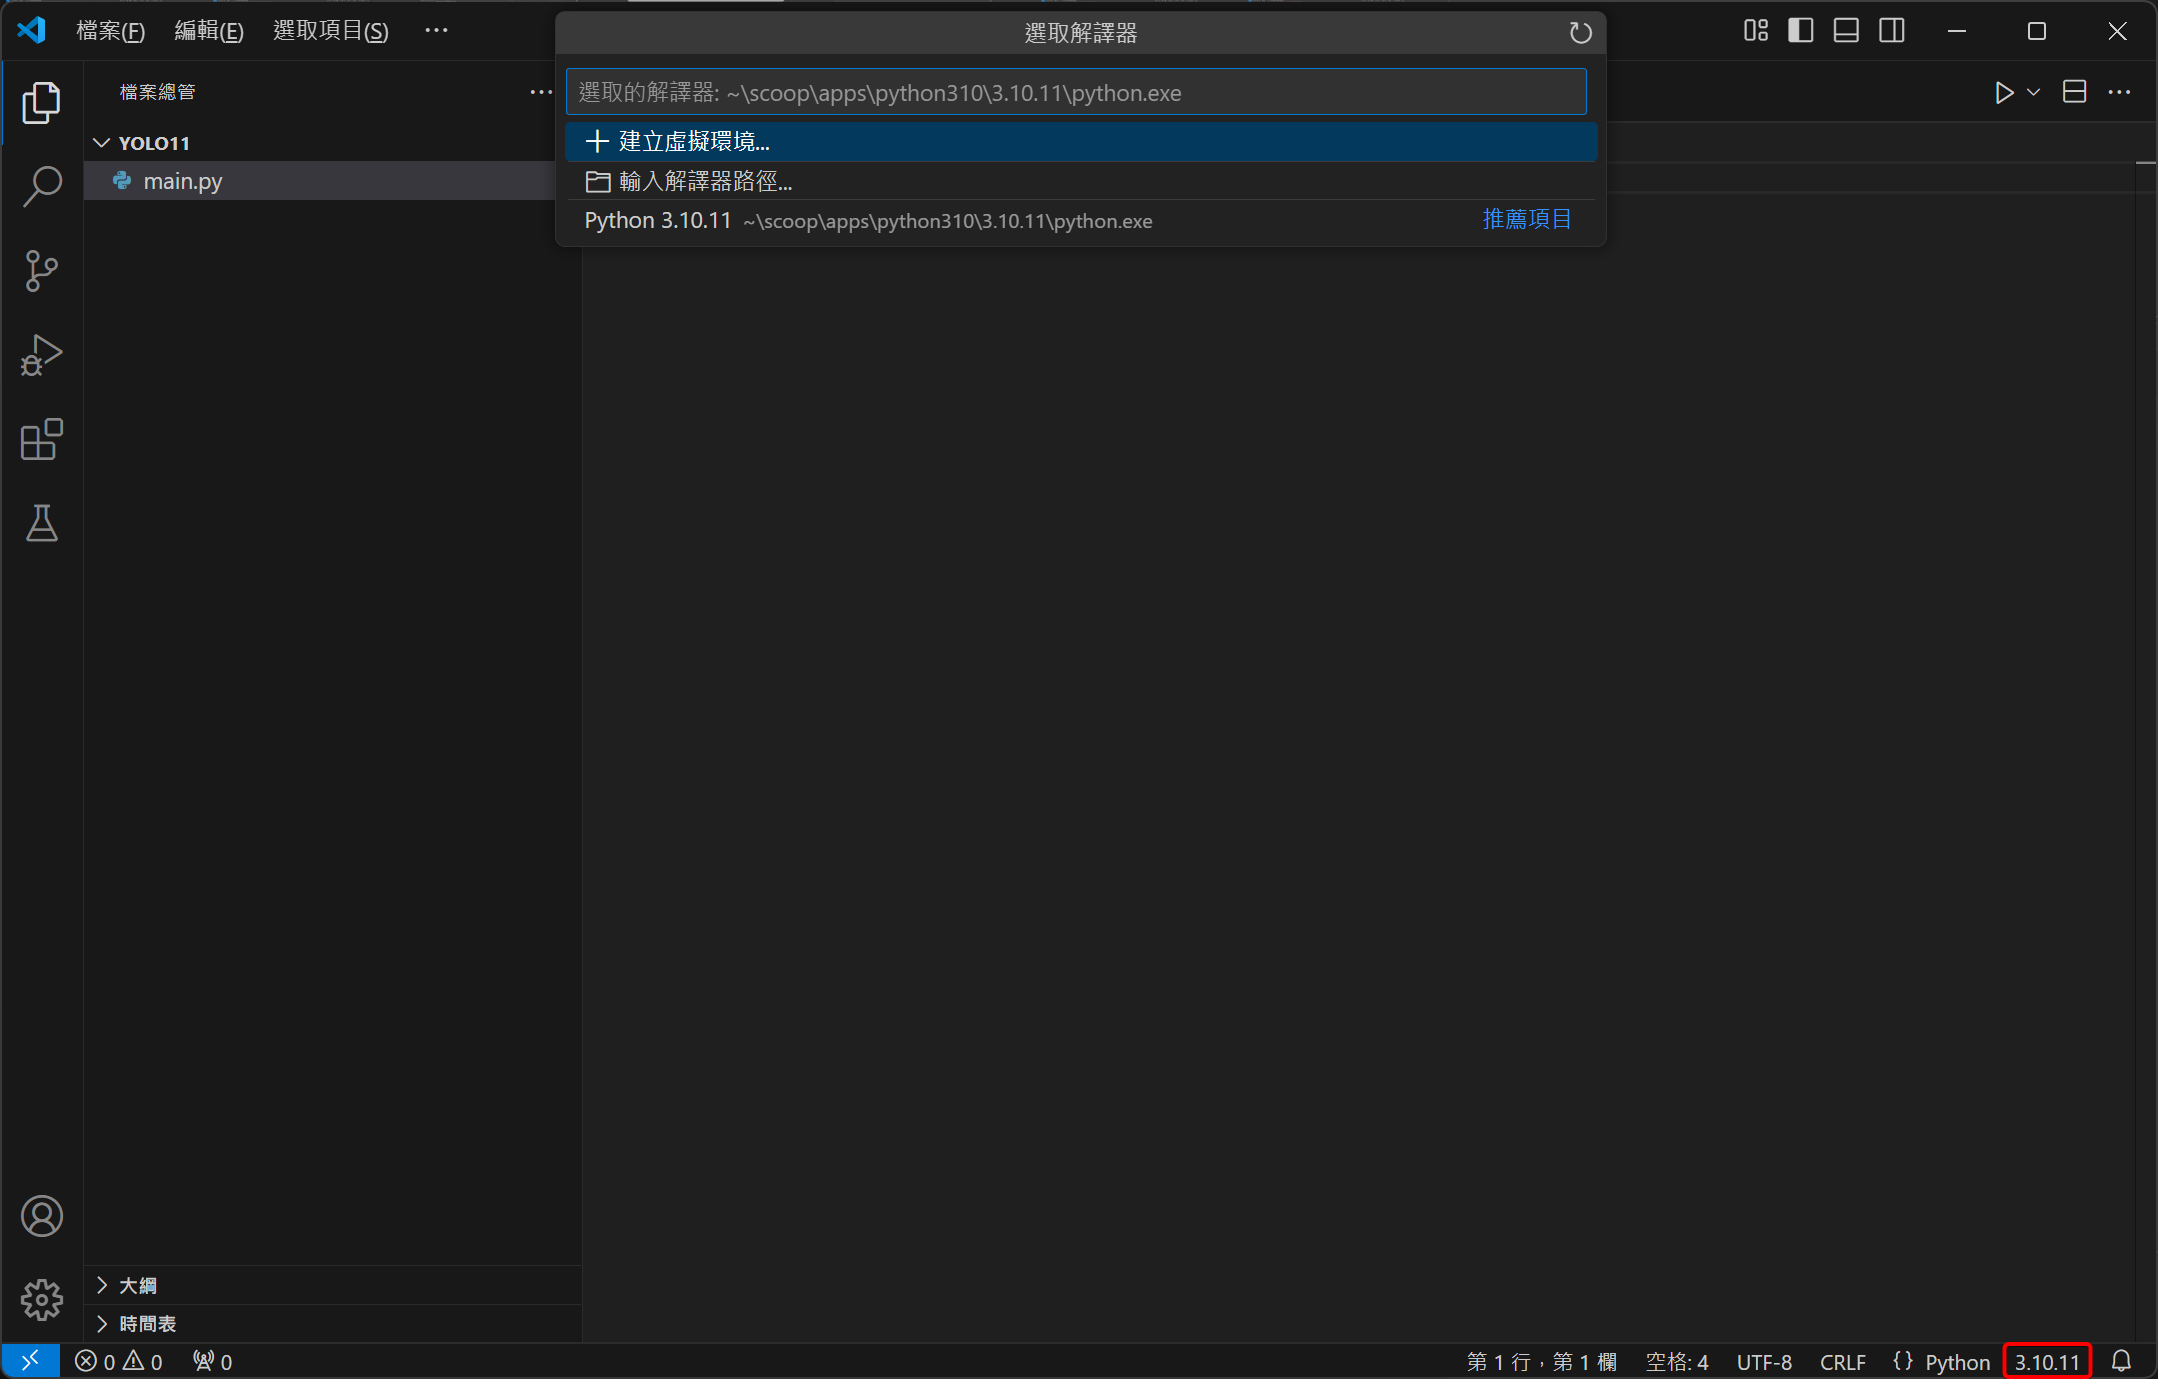The width and height of the screenshot is (2158, 1379).
Task: Open the Search view in activity bar
Action: tap(42, 186)
